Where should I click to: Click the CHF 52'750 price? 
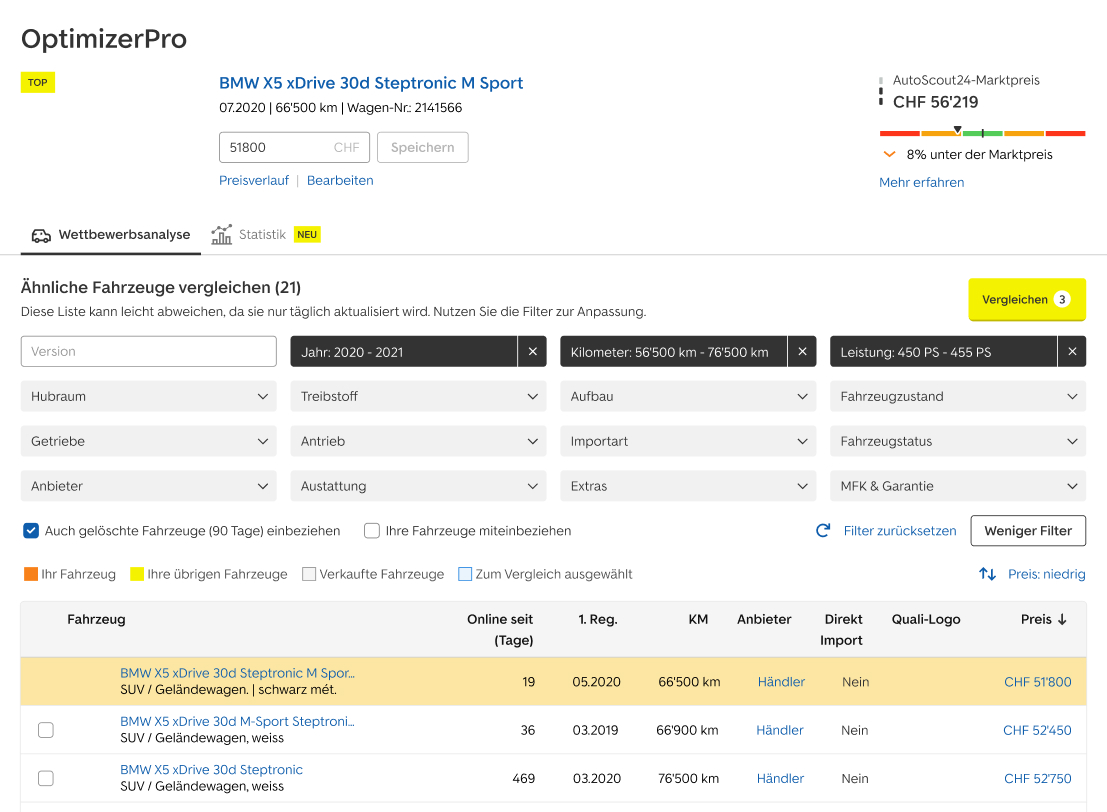click(1037, 778)
